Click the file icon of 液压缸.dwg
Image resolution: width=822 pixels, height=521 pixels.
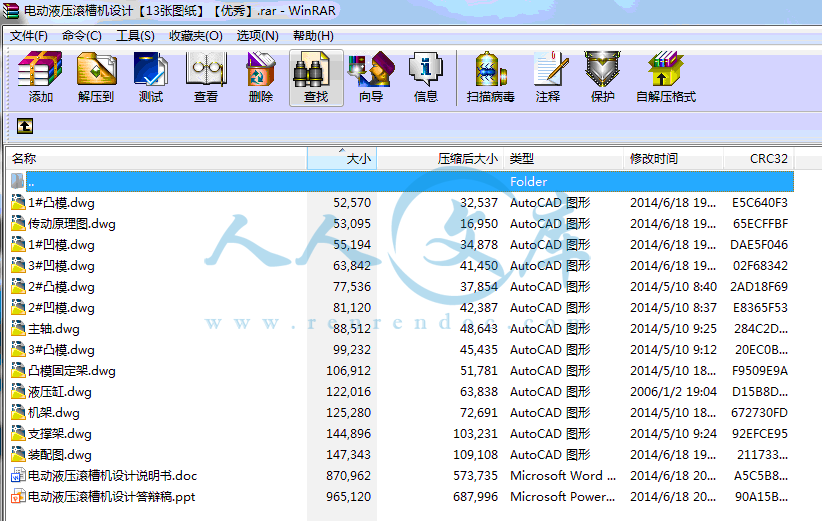click(18, 392)
